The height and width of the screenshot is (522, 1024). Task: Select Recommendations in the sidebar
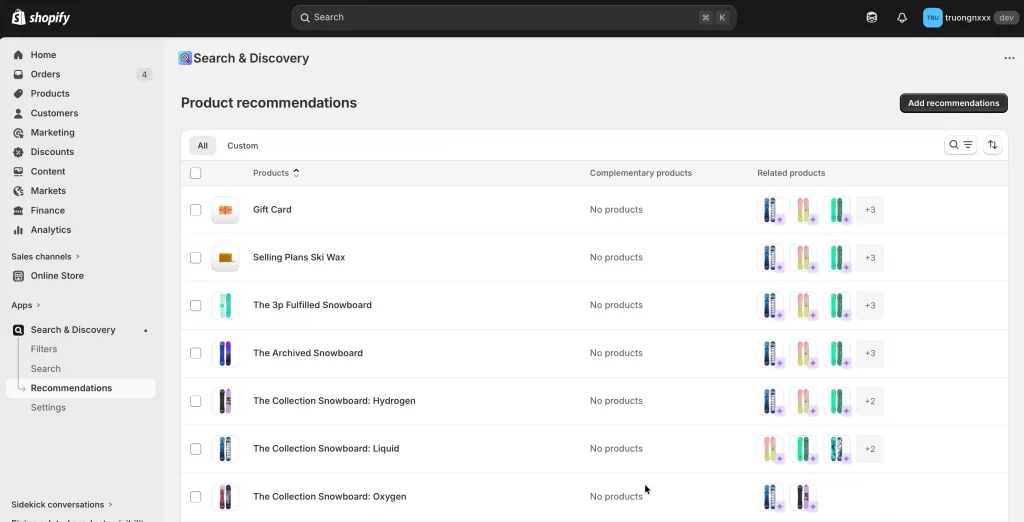[81, 388]
